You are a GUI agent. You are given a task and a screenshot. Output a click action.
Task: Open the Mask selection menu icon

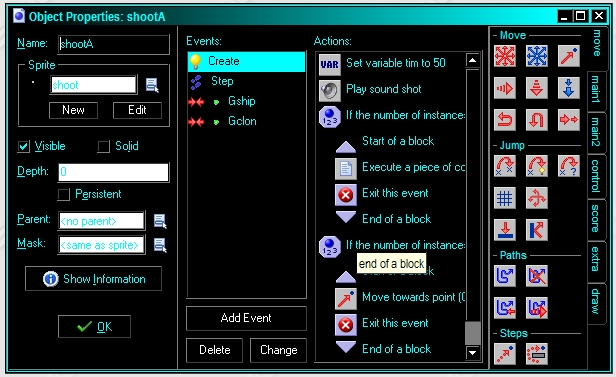pyautogui.click(x=160, y=245)
